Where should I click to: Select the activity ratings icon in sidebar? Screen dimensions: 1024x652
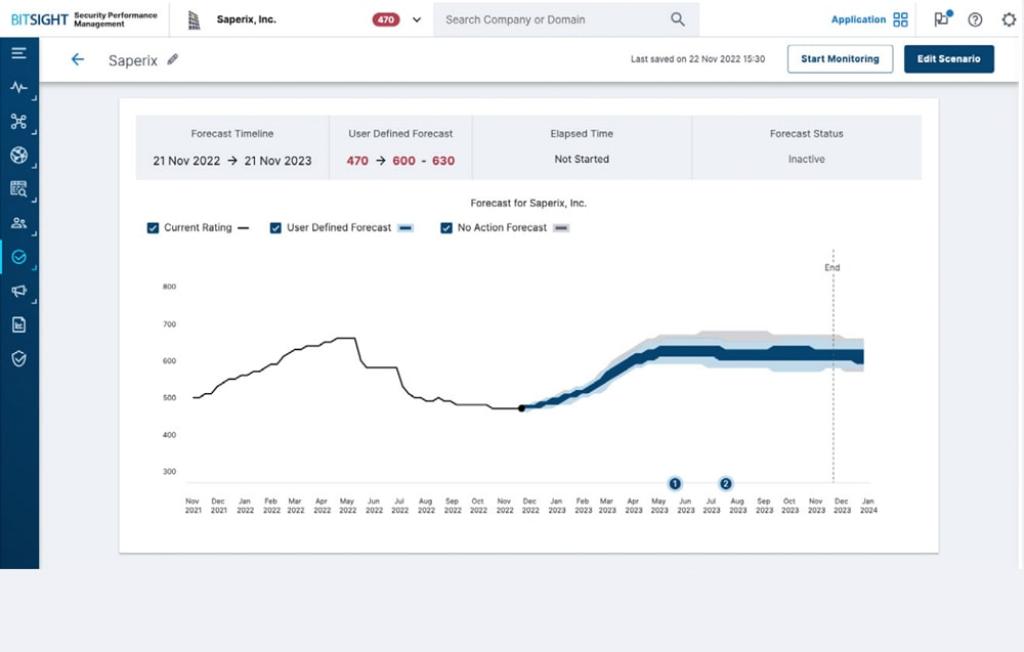tap(18, 88)
